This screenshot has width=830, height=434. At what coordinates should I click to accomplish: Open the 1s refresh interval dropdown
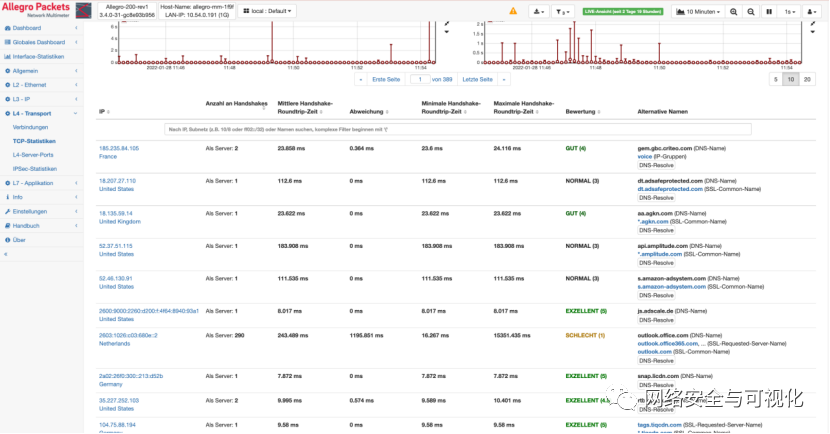pos(789,11)
